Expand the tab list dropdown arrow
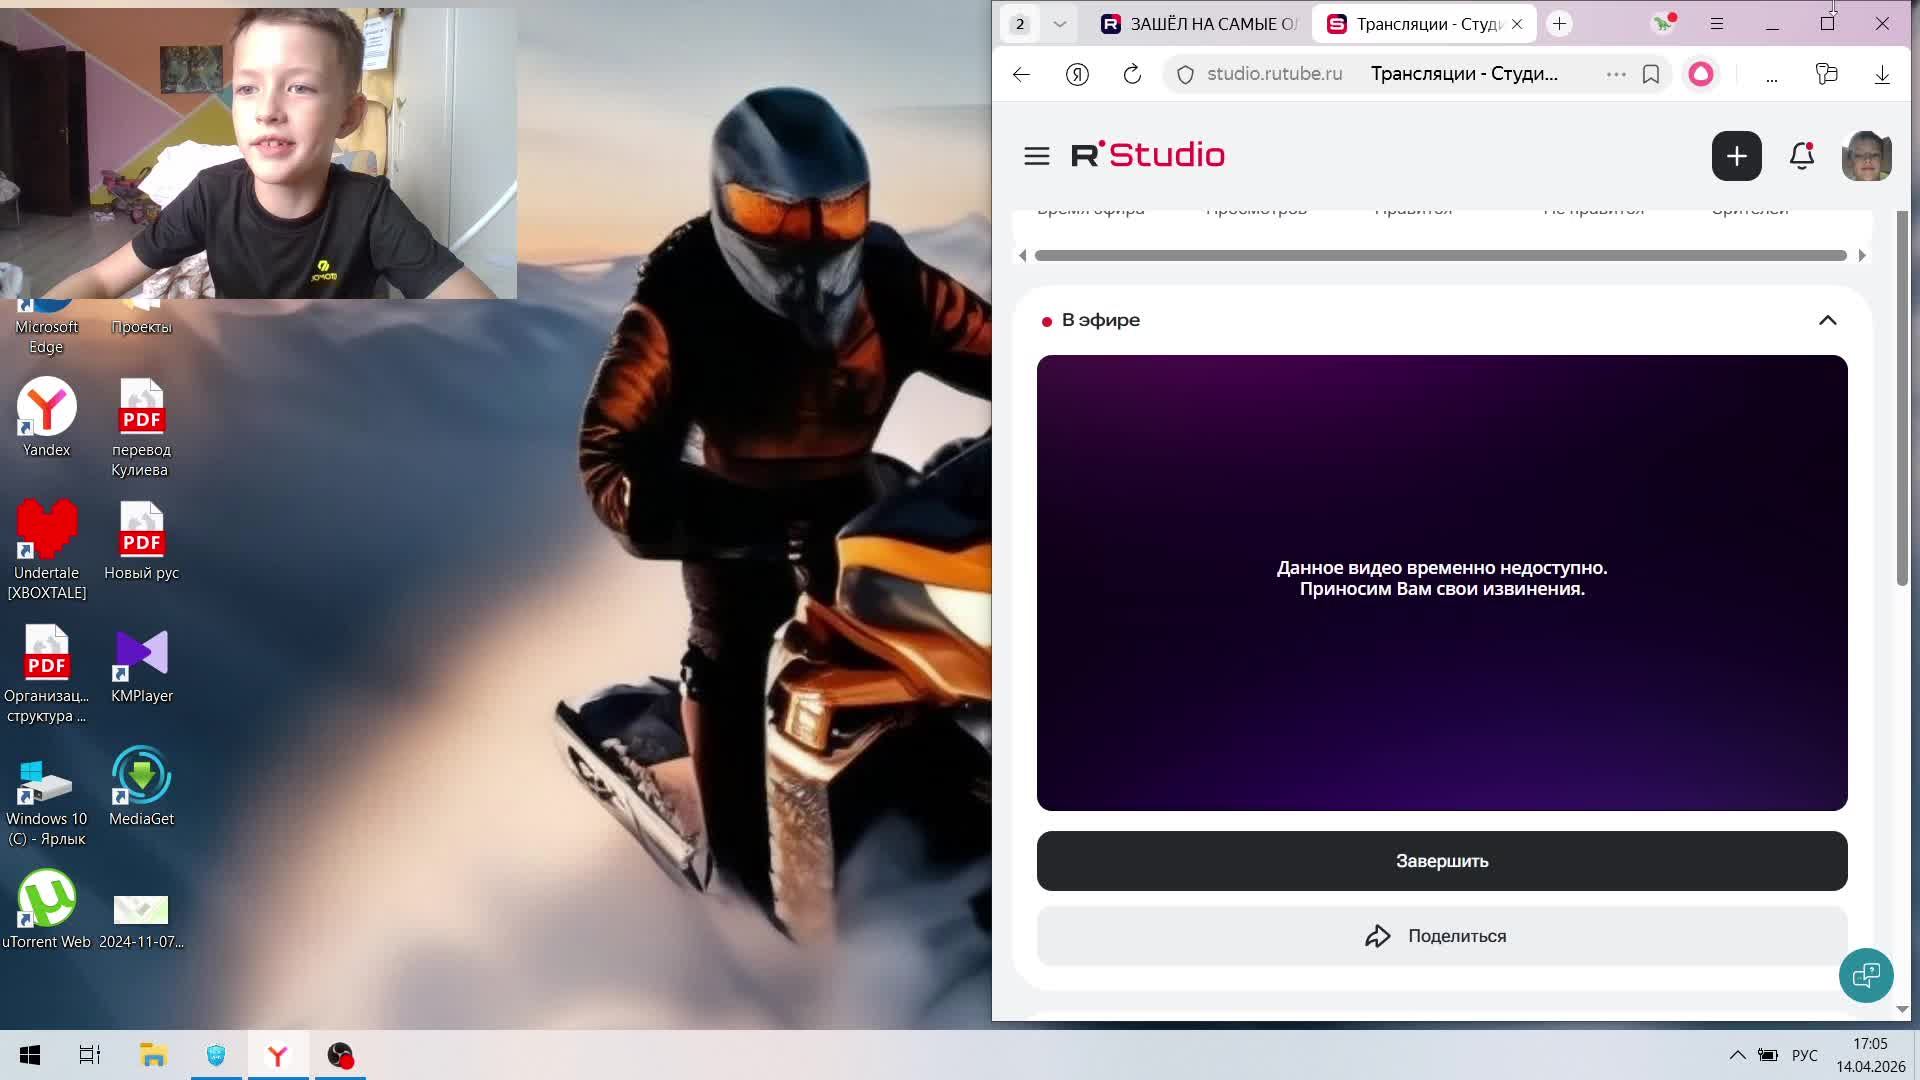 [1059, 24]
